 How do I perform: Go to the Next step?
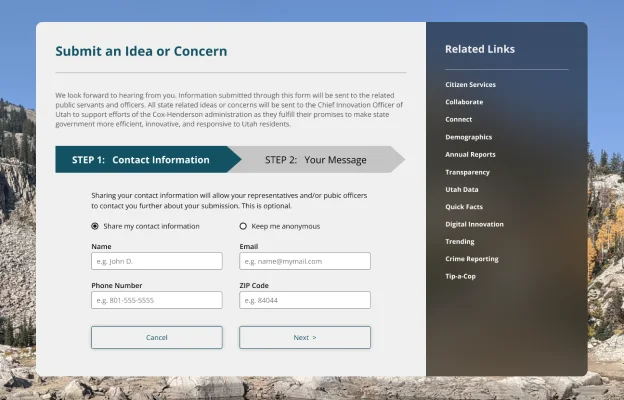(305, 338)
